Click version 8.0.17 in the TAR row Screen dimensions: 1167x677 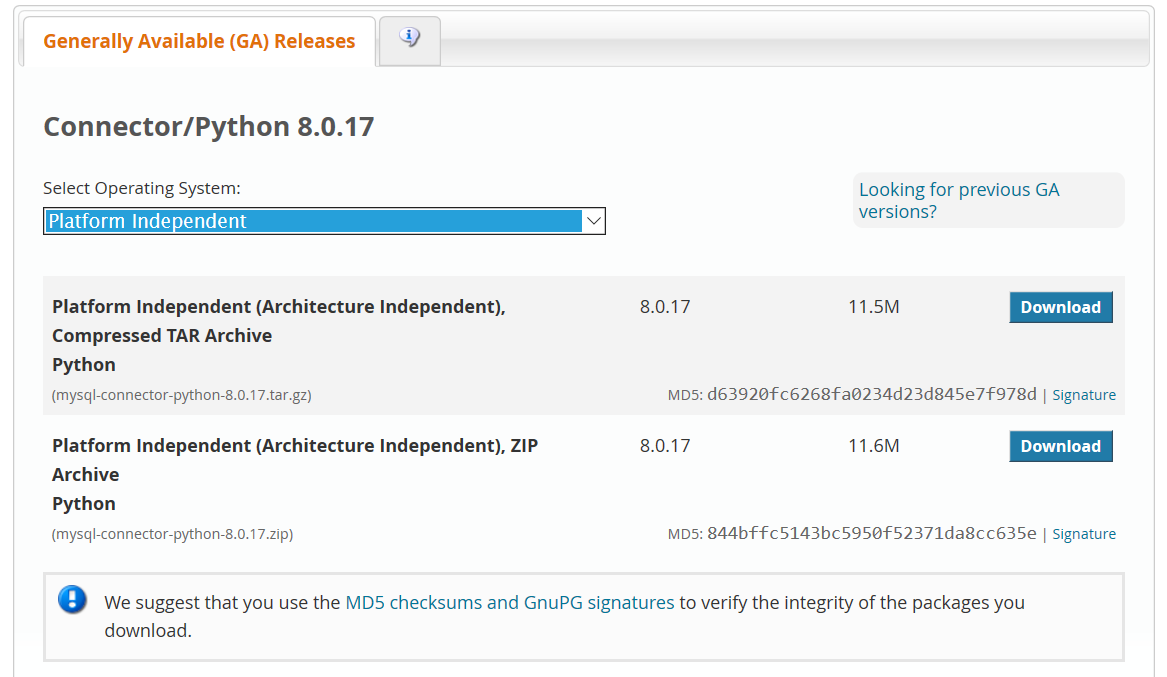(665, 307)
